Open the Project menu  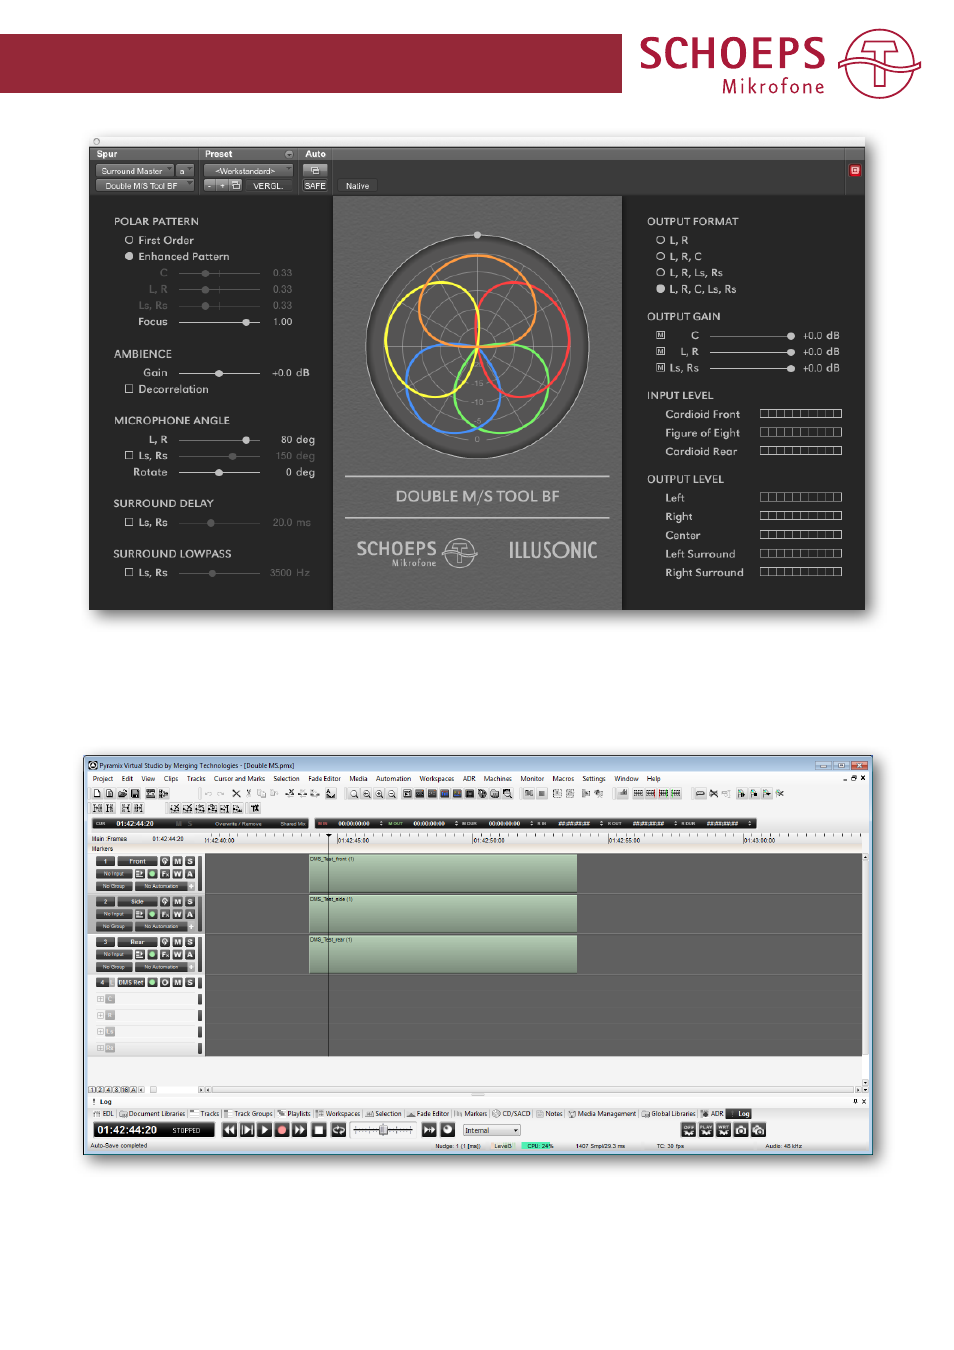pos(103,778)
